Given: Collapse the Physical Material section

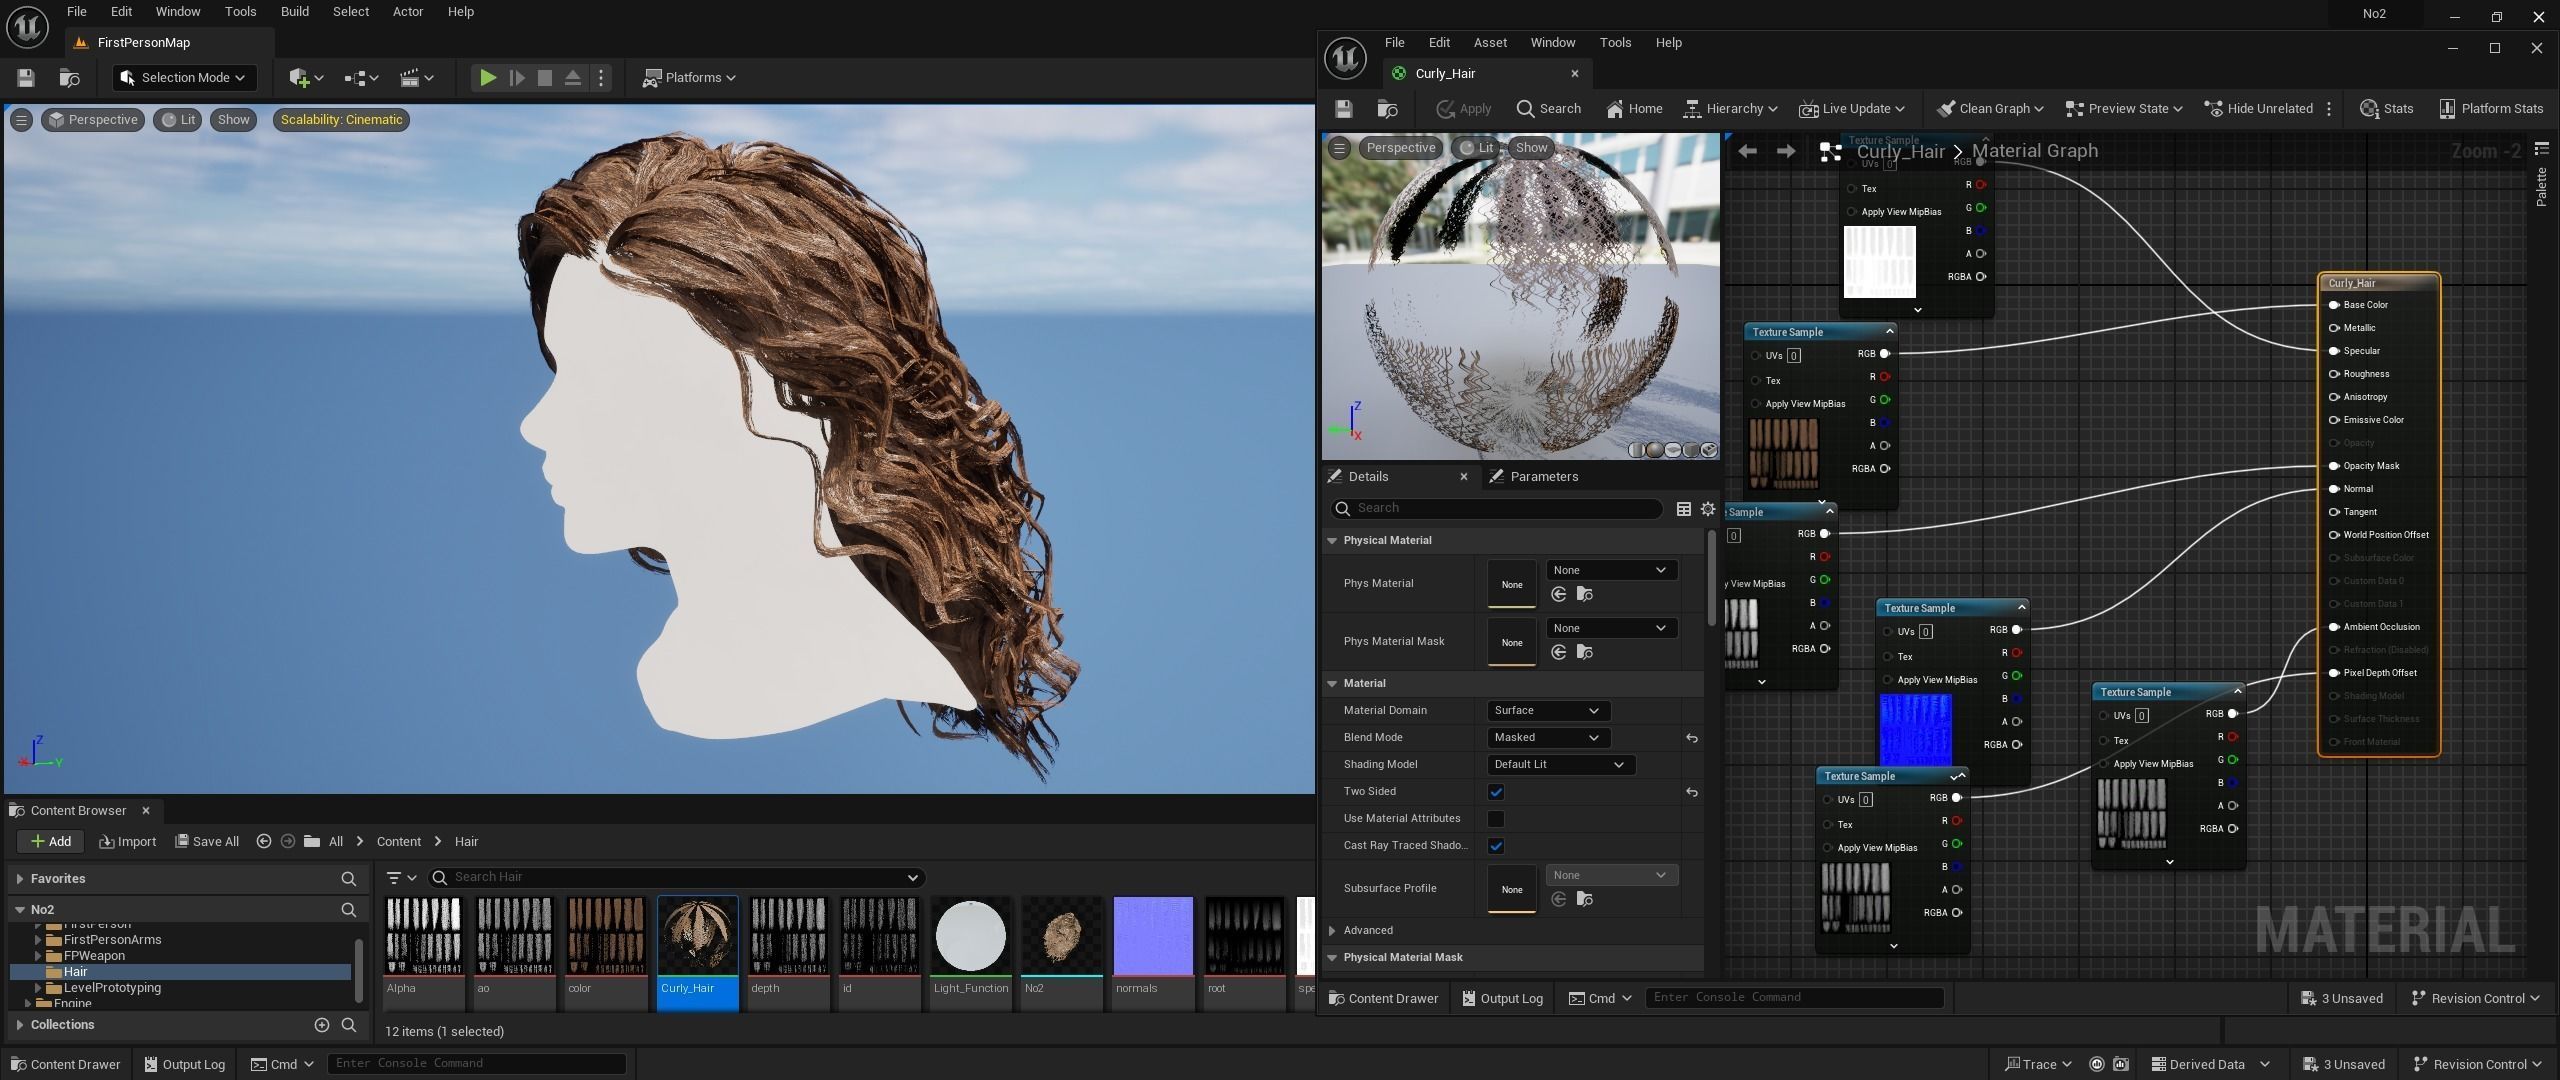Looking at the screenshot, I should pos(1332,541).
